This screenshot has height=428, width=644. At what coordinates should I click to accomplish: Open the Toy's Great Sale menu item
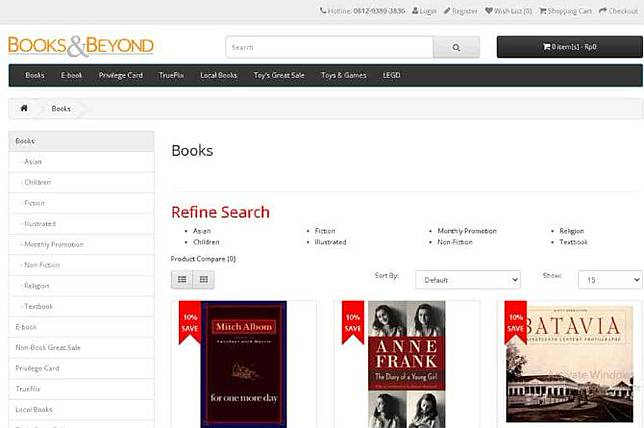pos(279,75)
